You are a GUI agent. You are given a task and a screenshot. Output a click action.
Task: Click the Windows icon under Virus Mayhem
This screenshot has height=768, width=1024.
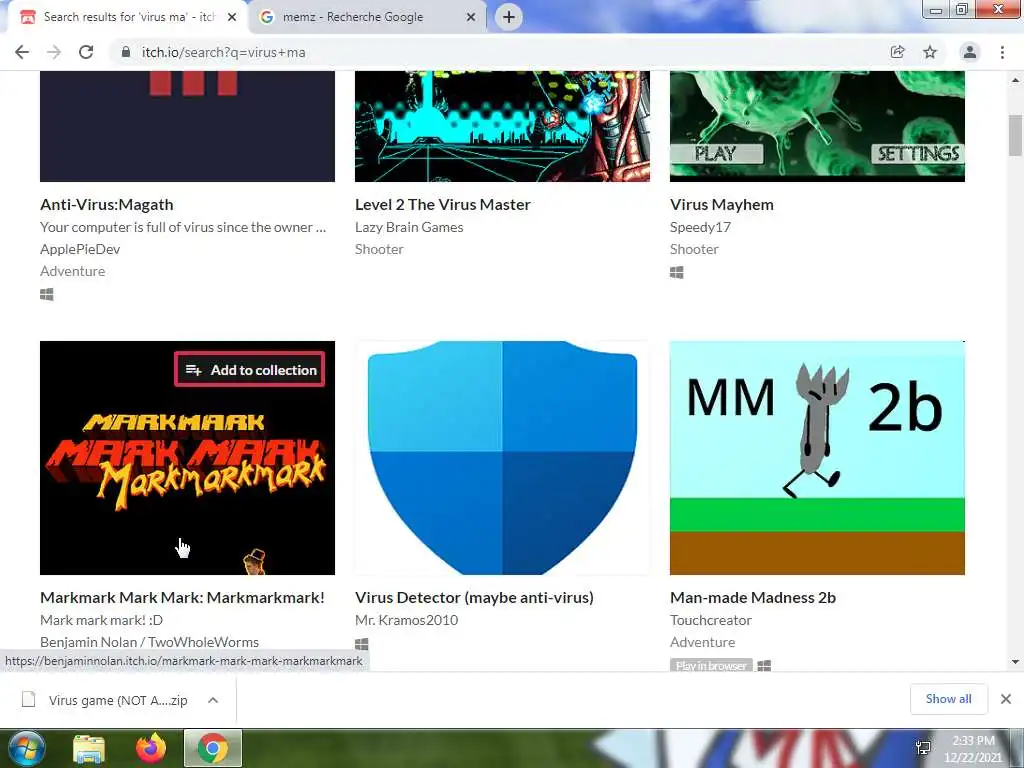(677, 272)
